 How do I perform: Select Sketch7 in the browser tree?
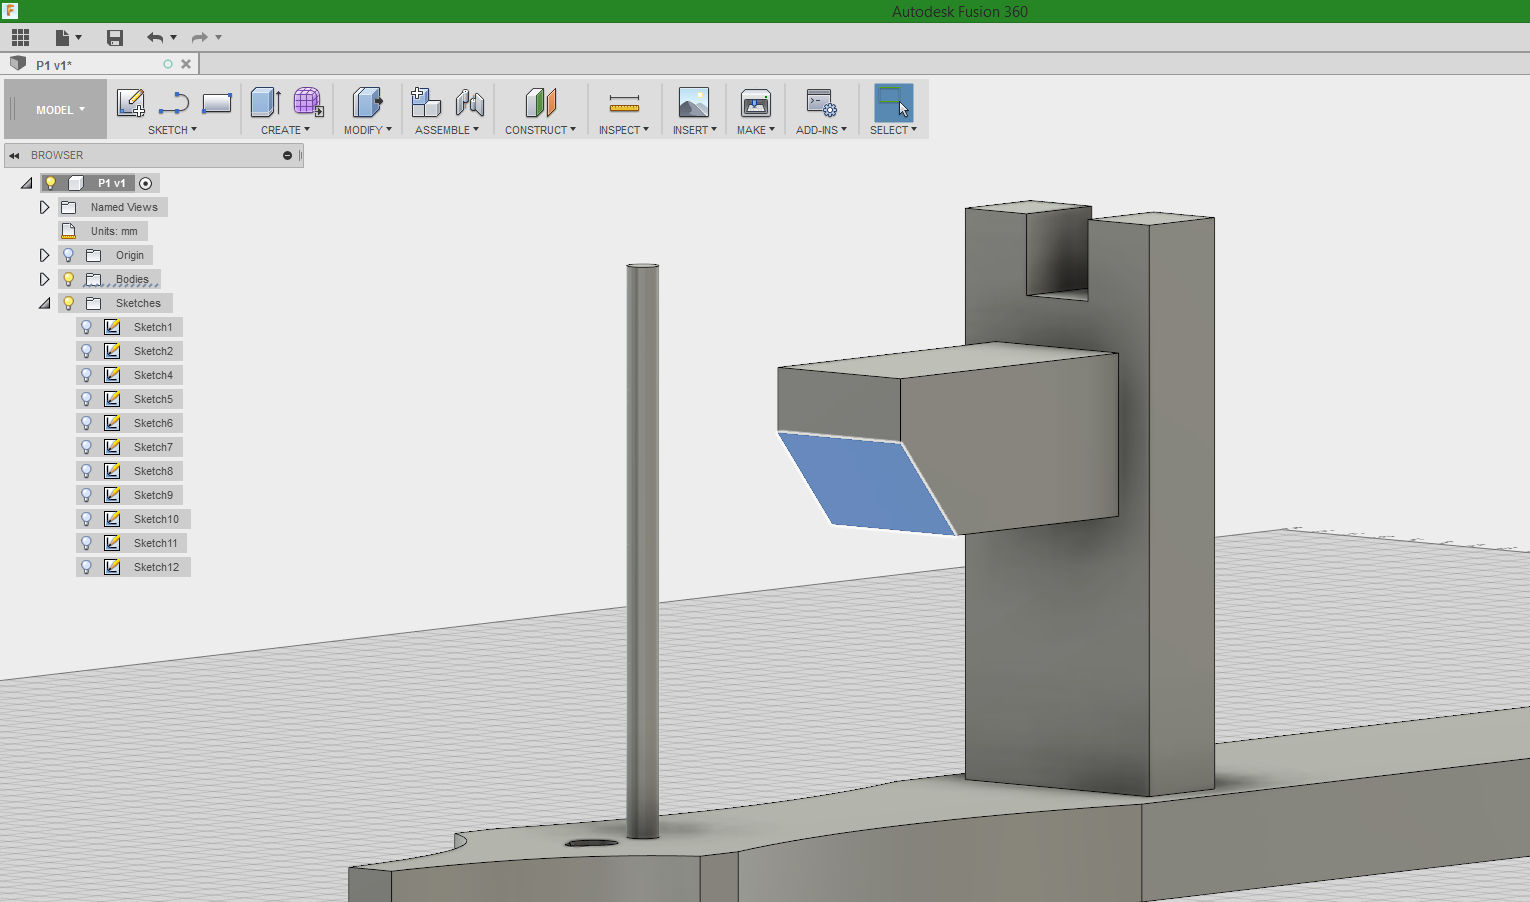click(153, 447)
